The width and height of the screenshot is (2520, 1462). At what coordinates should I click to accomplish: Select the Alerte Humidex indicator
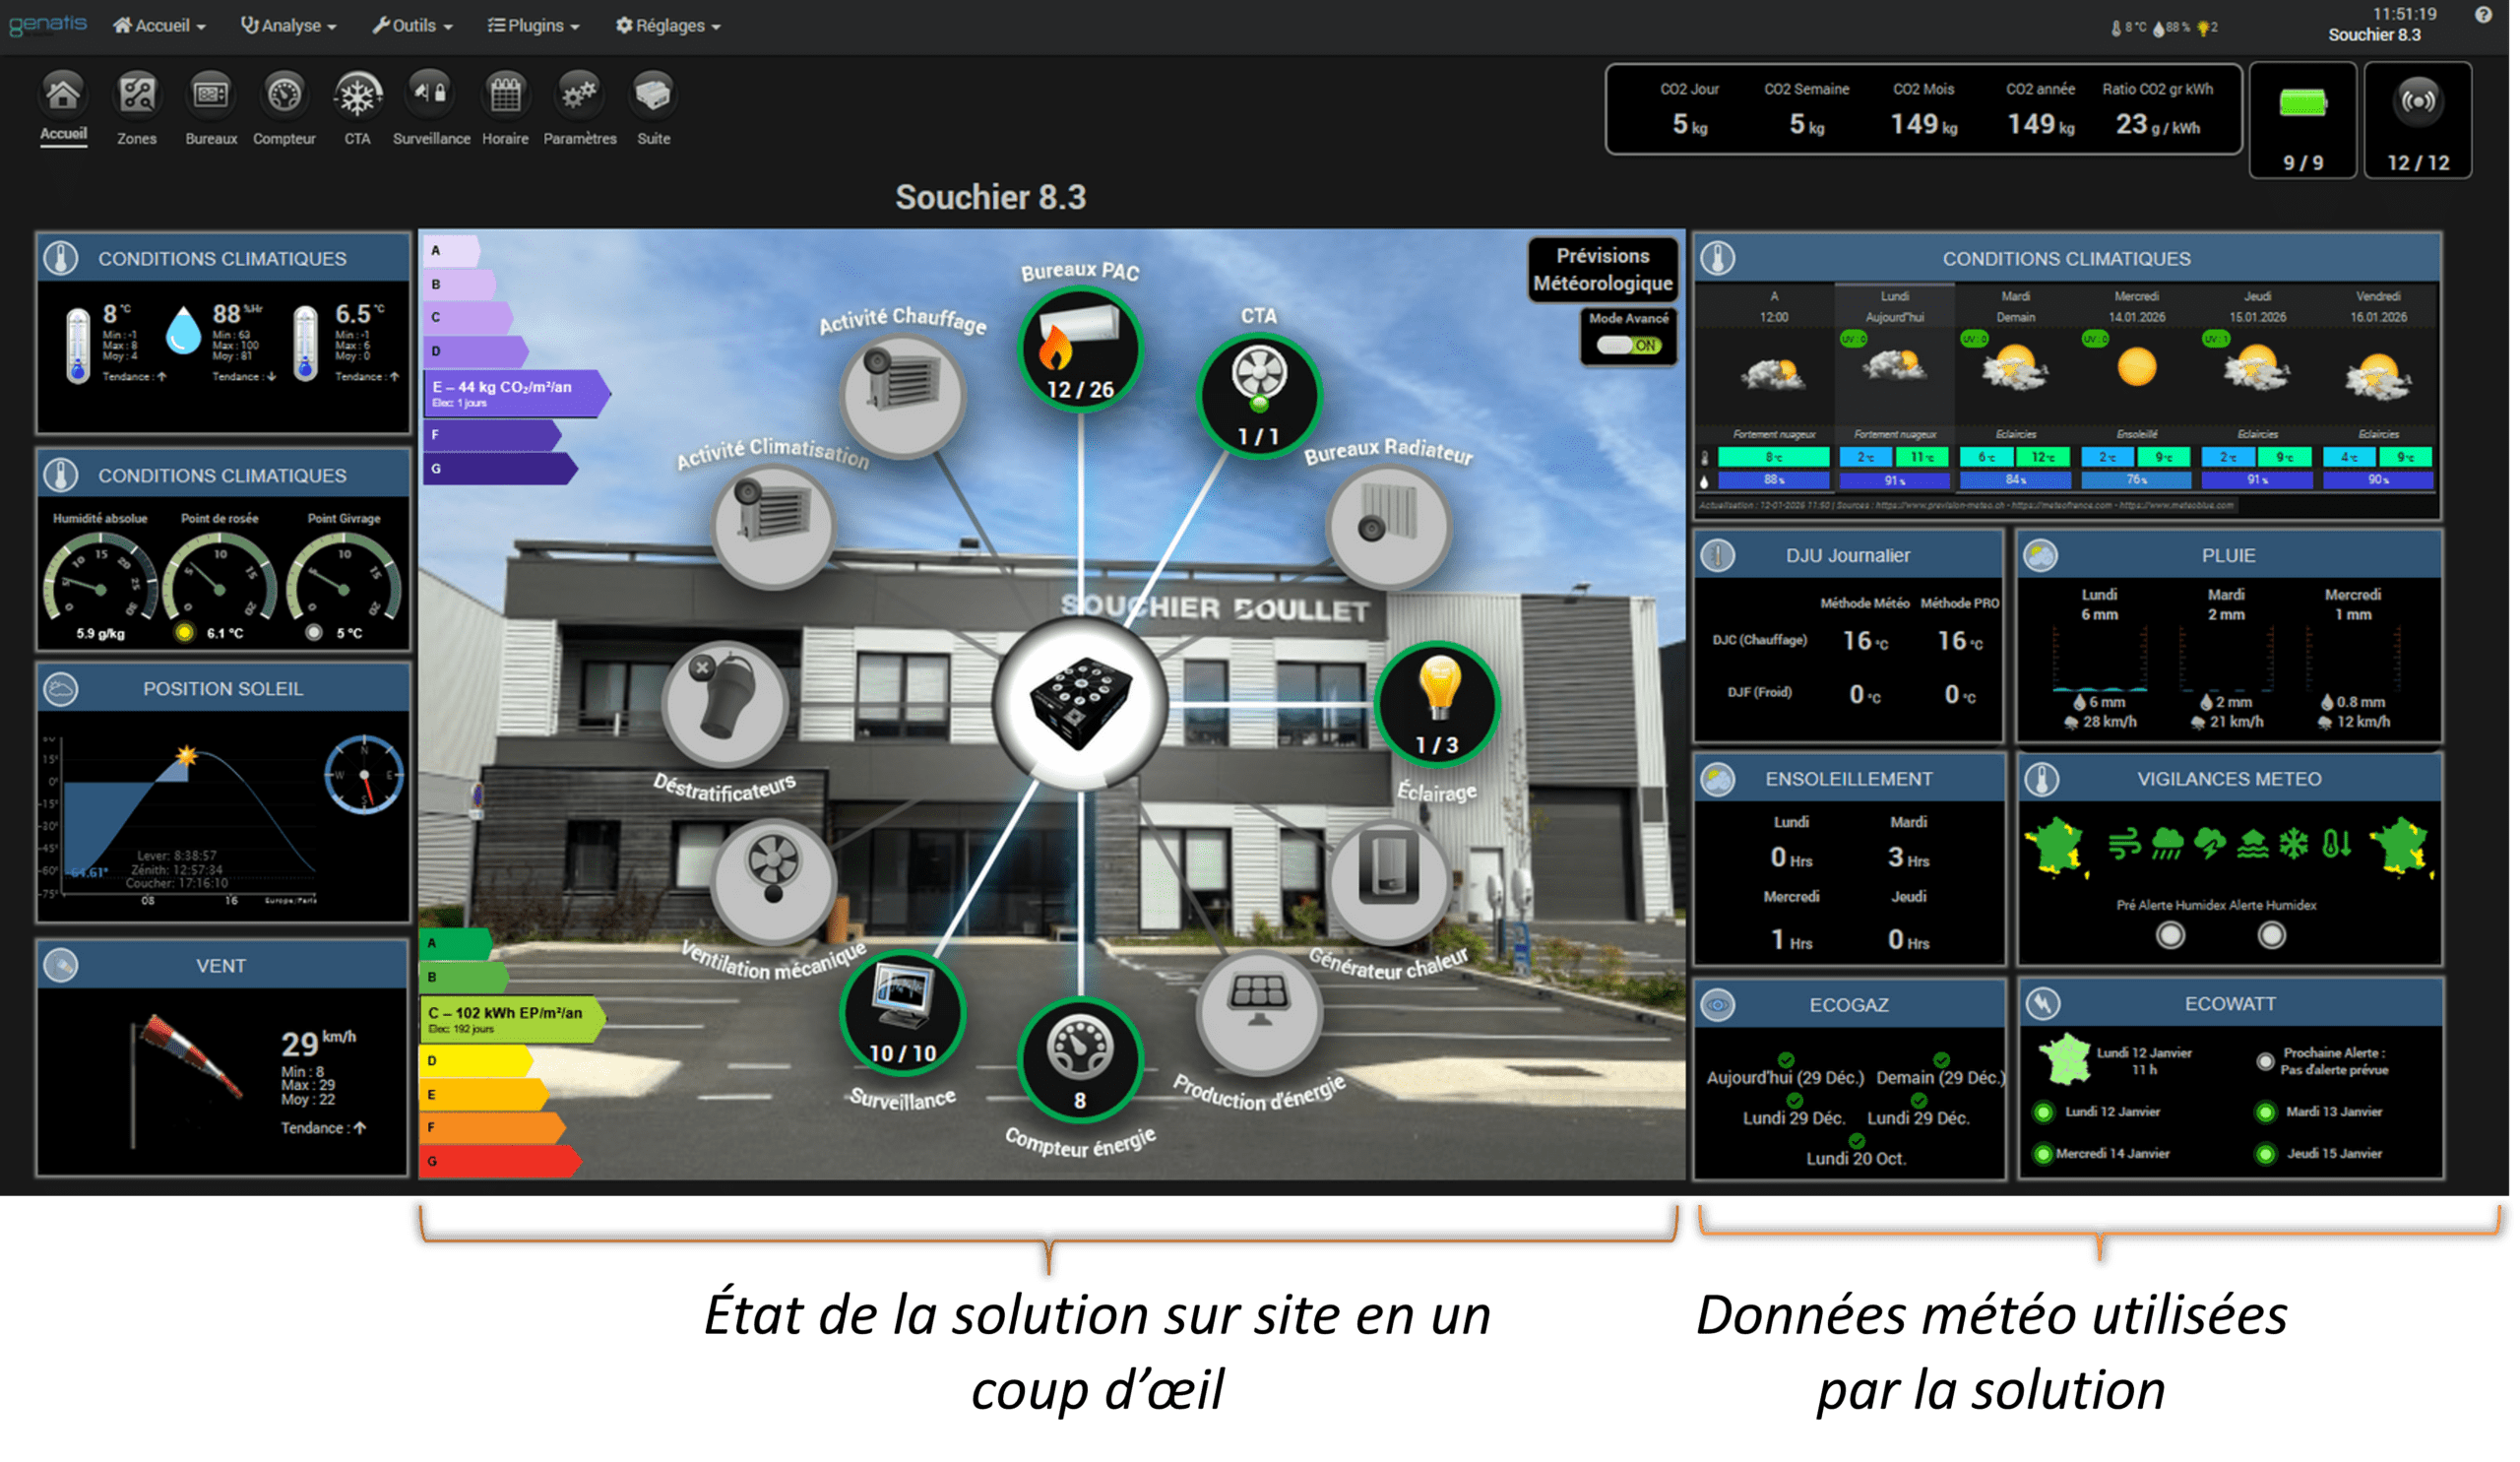point(2272,936)
